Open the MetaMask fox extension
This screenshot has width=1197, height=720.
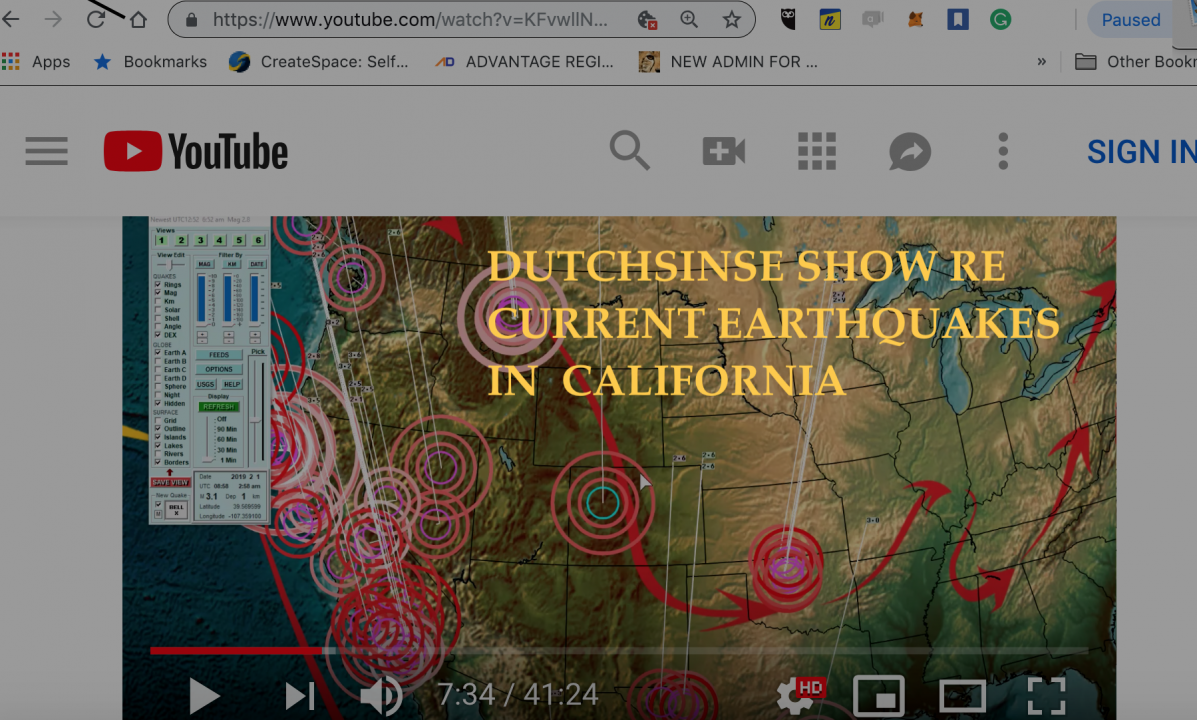915,19
